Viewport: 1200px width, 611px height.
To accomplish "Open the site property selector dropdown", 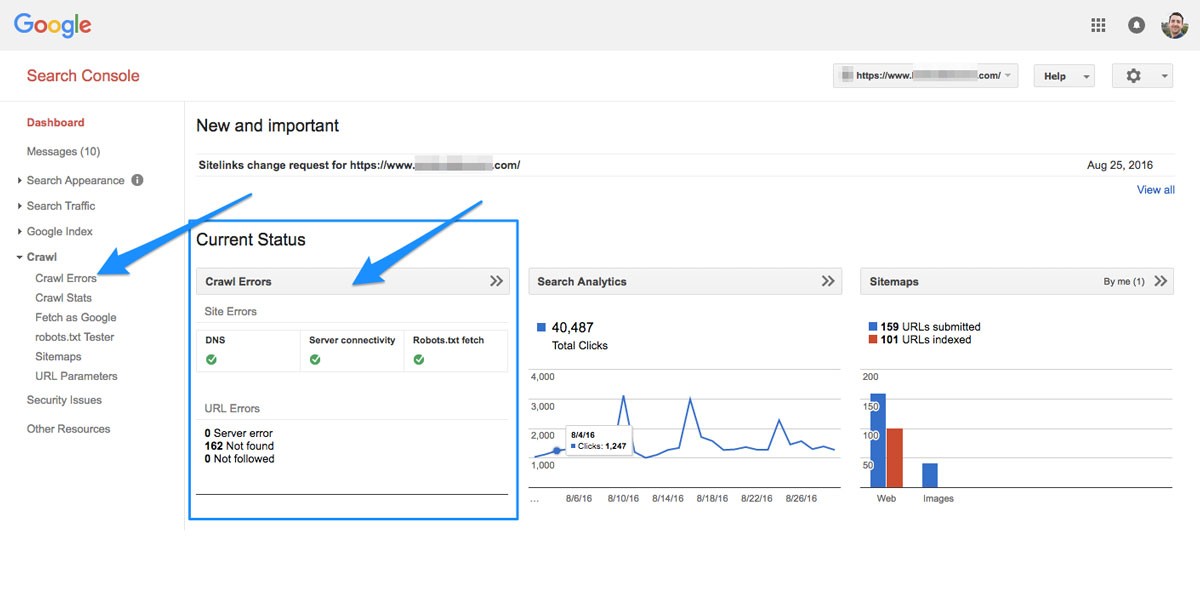I will [925, 75].
